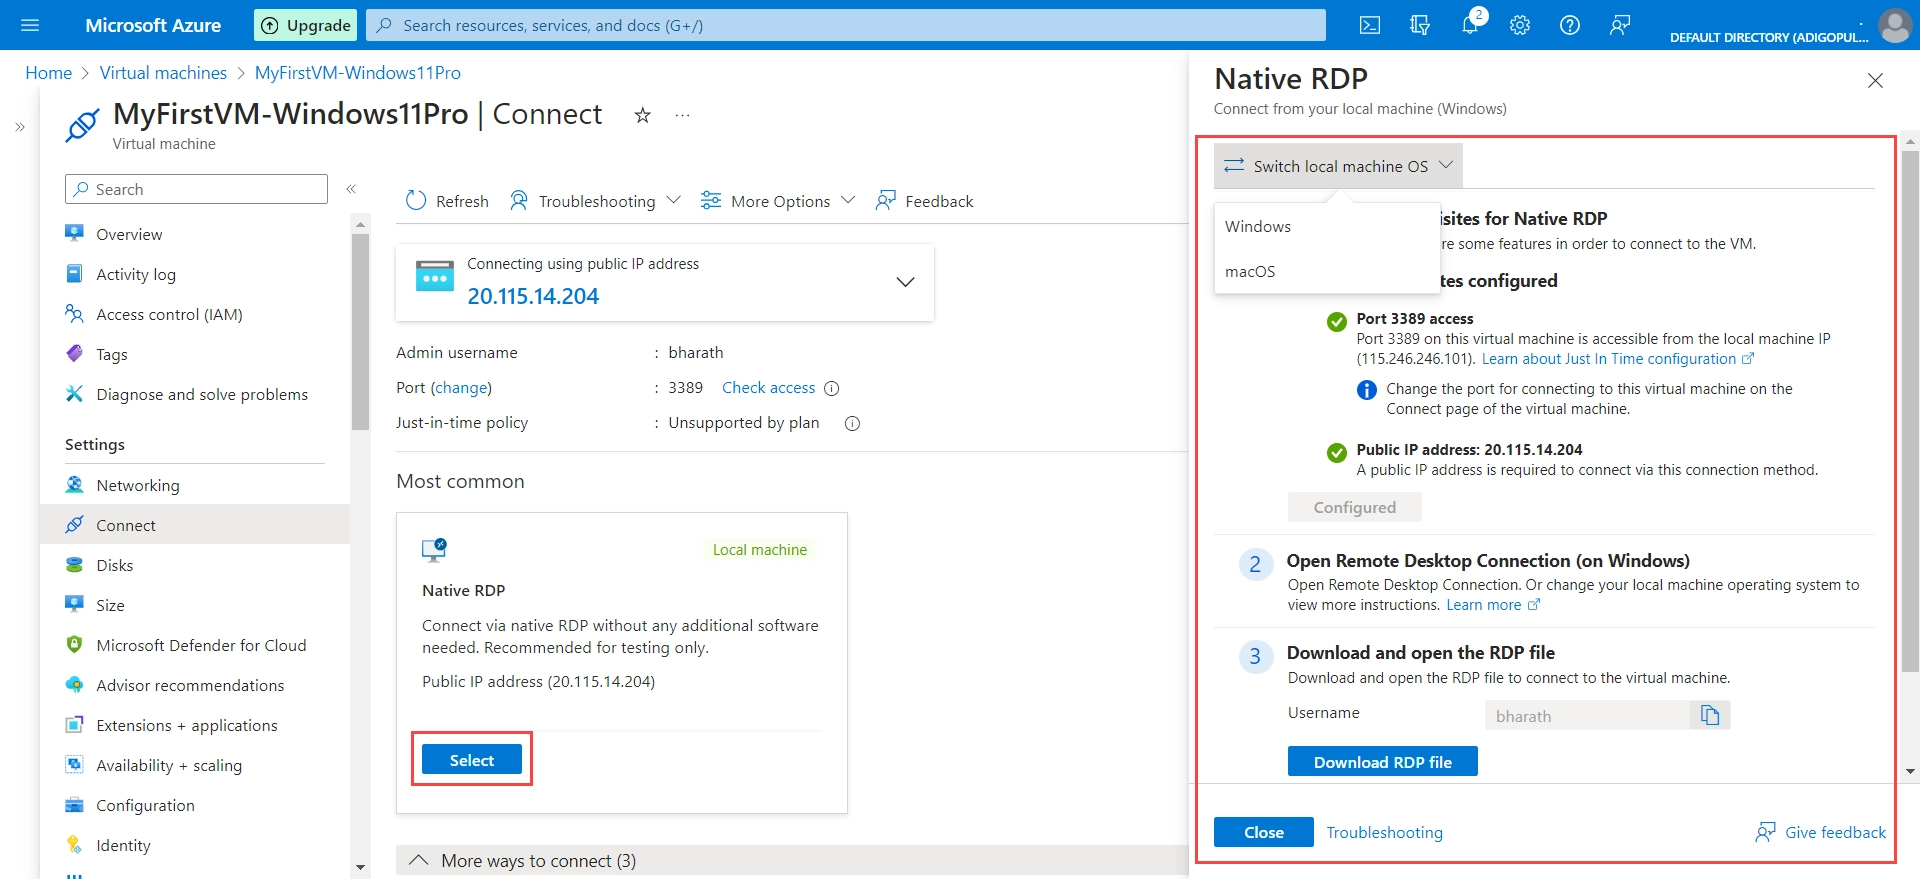Open Learn more link in step 2
Viewport: 1920px width, 879px height.
[1493, 605]
